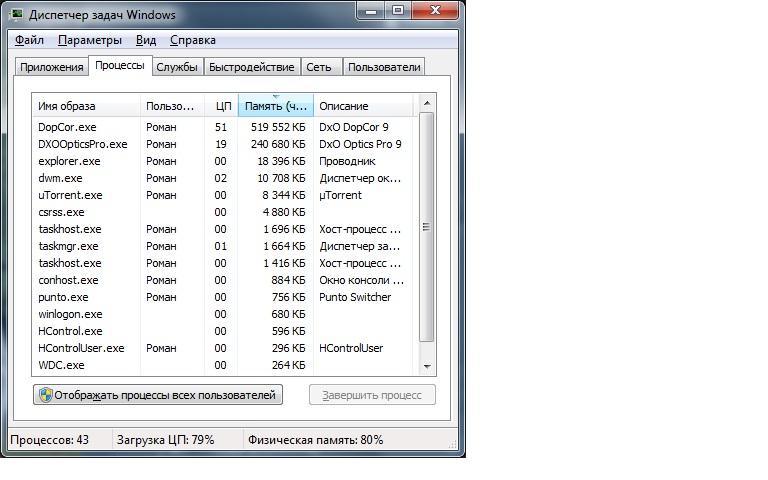Viewport: 768px width, 480px height.
Task: Click the Task Manager title bar icon
Action: click(x=17, y=14)
